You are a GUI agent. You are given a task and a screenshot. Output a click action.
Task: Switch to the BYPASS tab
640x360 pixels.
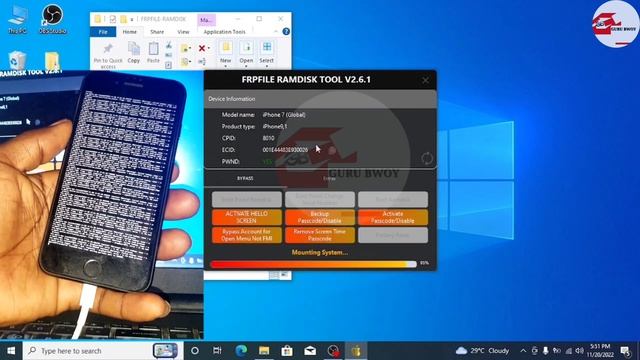tap(245, 178)
